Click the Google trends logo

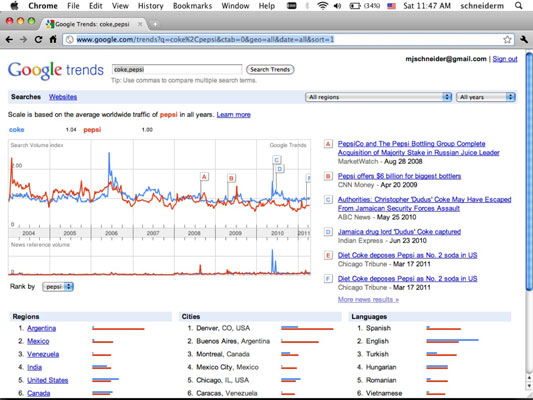click(x=56, y=70)
